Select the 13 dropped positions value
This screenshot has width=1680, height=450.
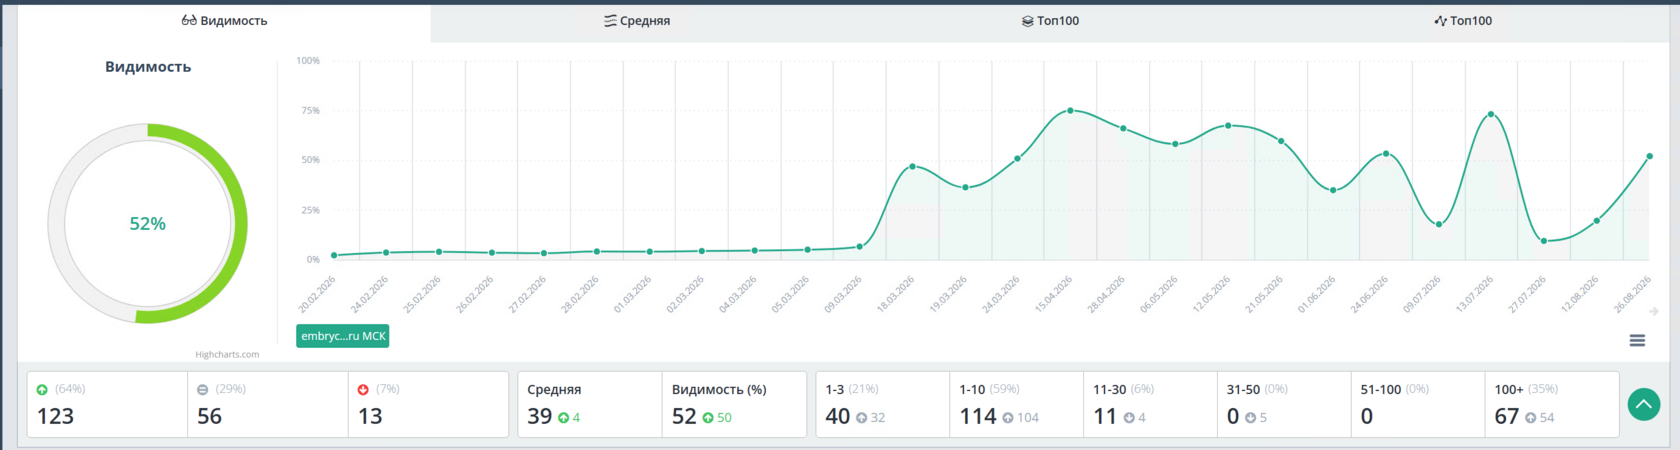coord(370,416)
